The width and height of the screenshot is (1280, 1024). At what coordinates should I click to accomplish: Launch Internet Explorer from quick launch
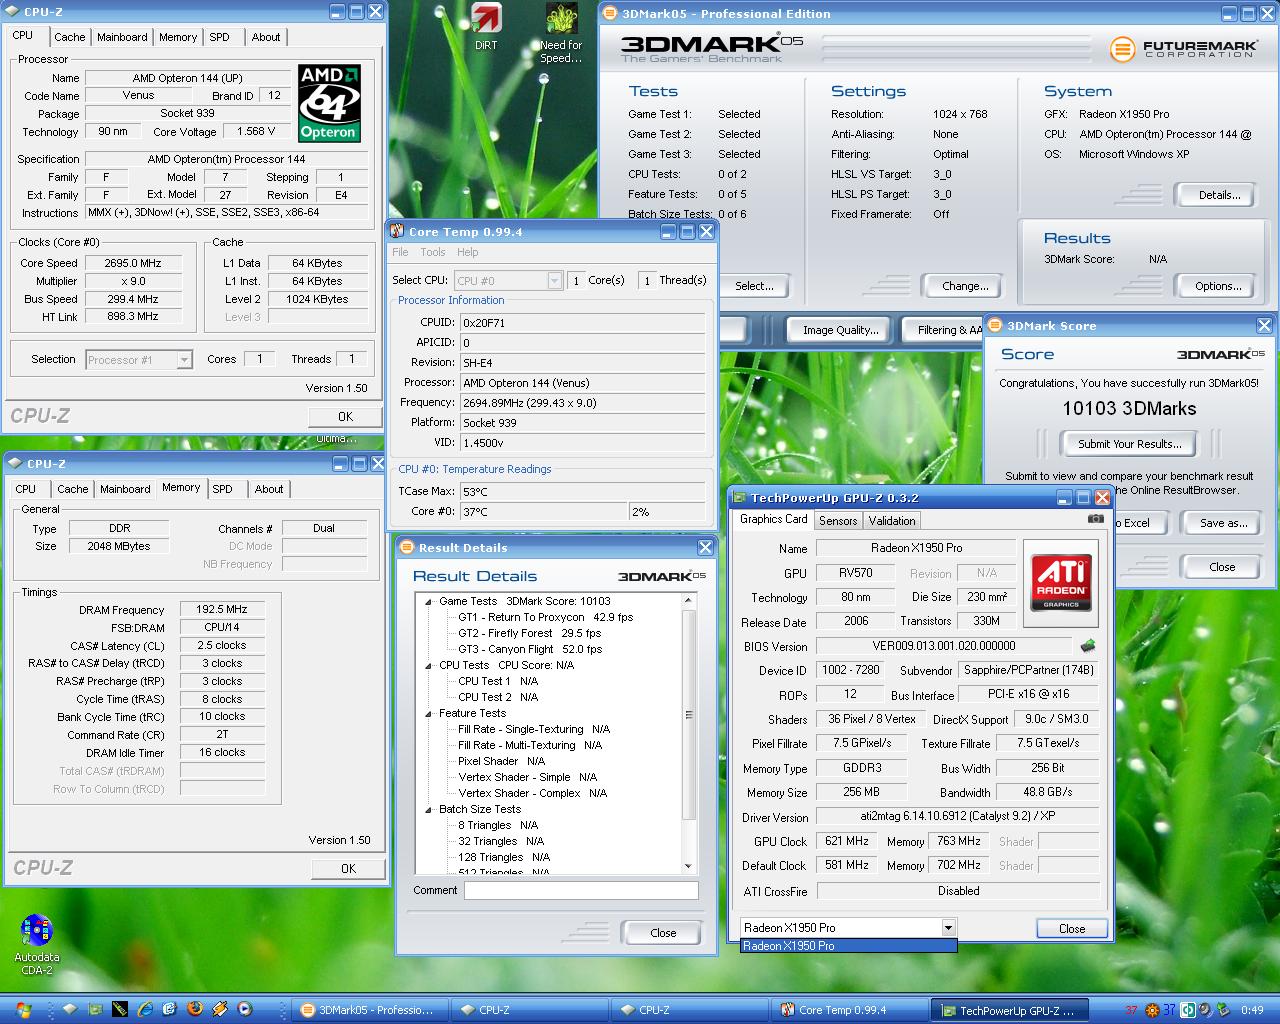point(145,1009)
